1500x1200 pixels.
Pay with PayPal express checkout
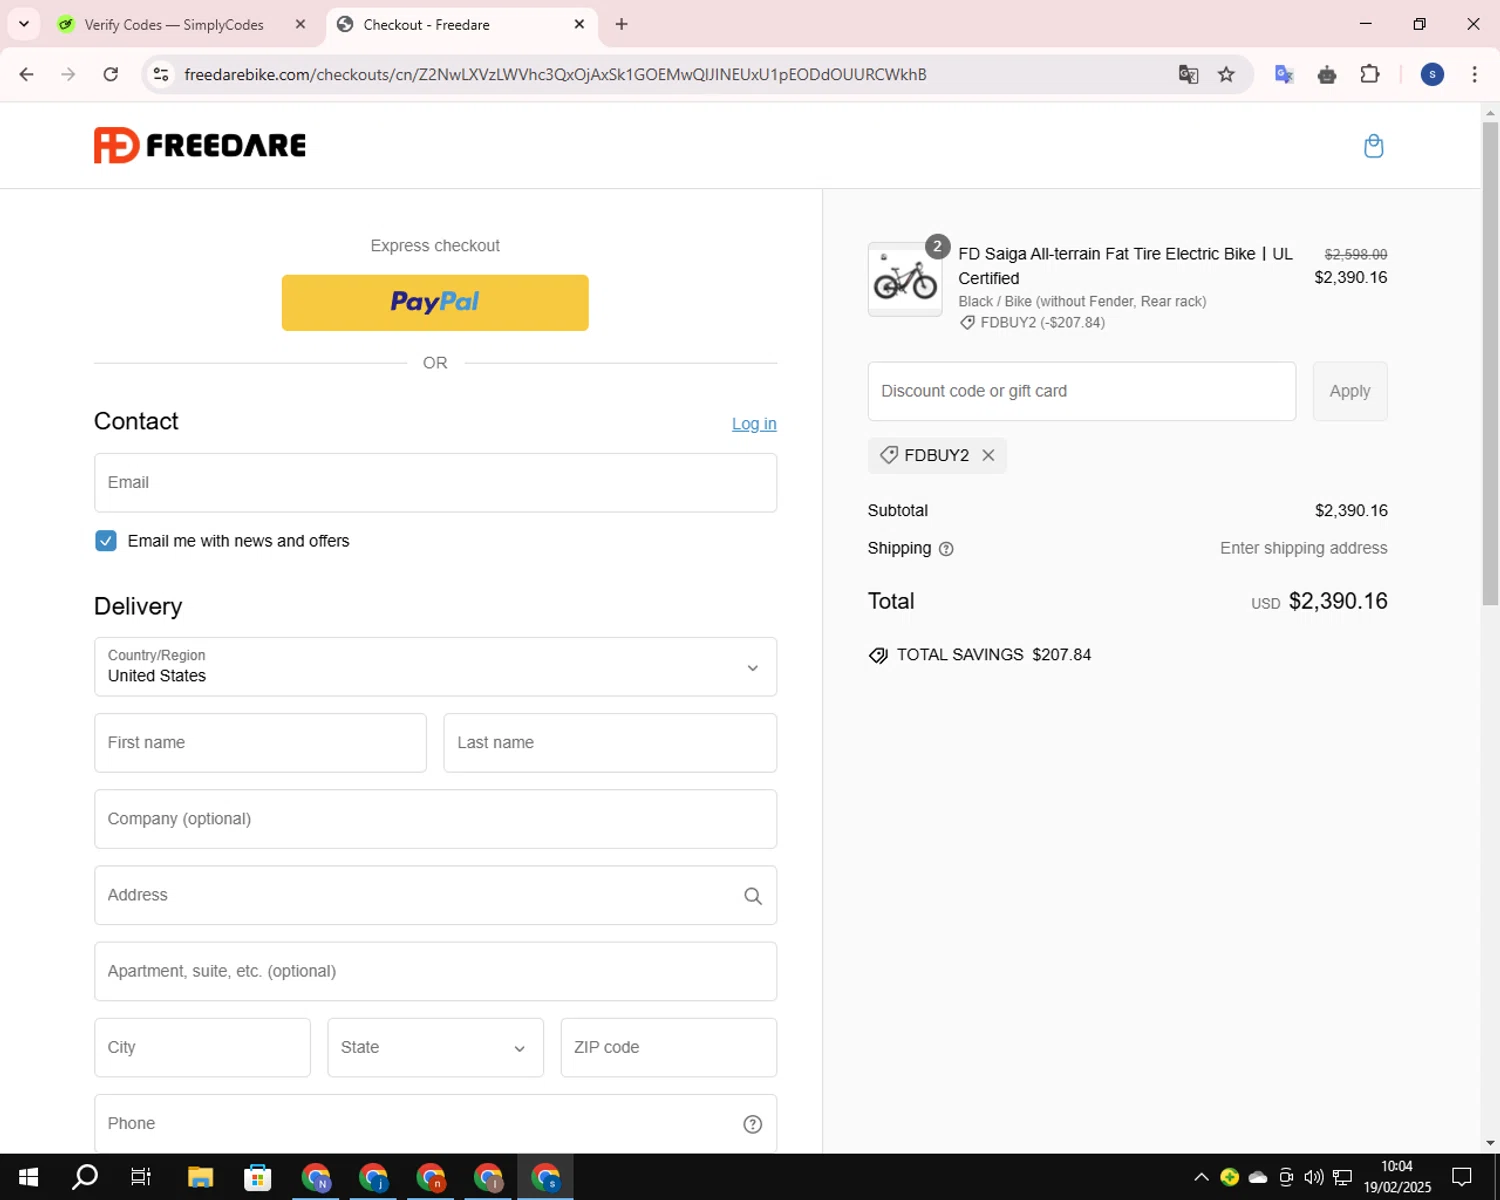(x=435, y=303)
